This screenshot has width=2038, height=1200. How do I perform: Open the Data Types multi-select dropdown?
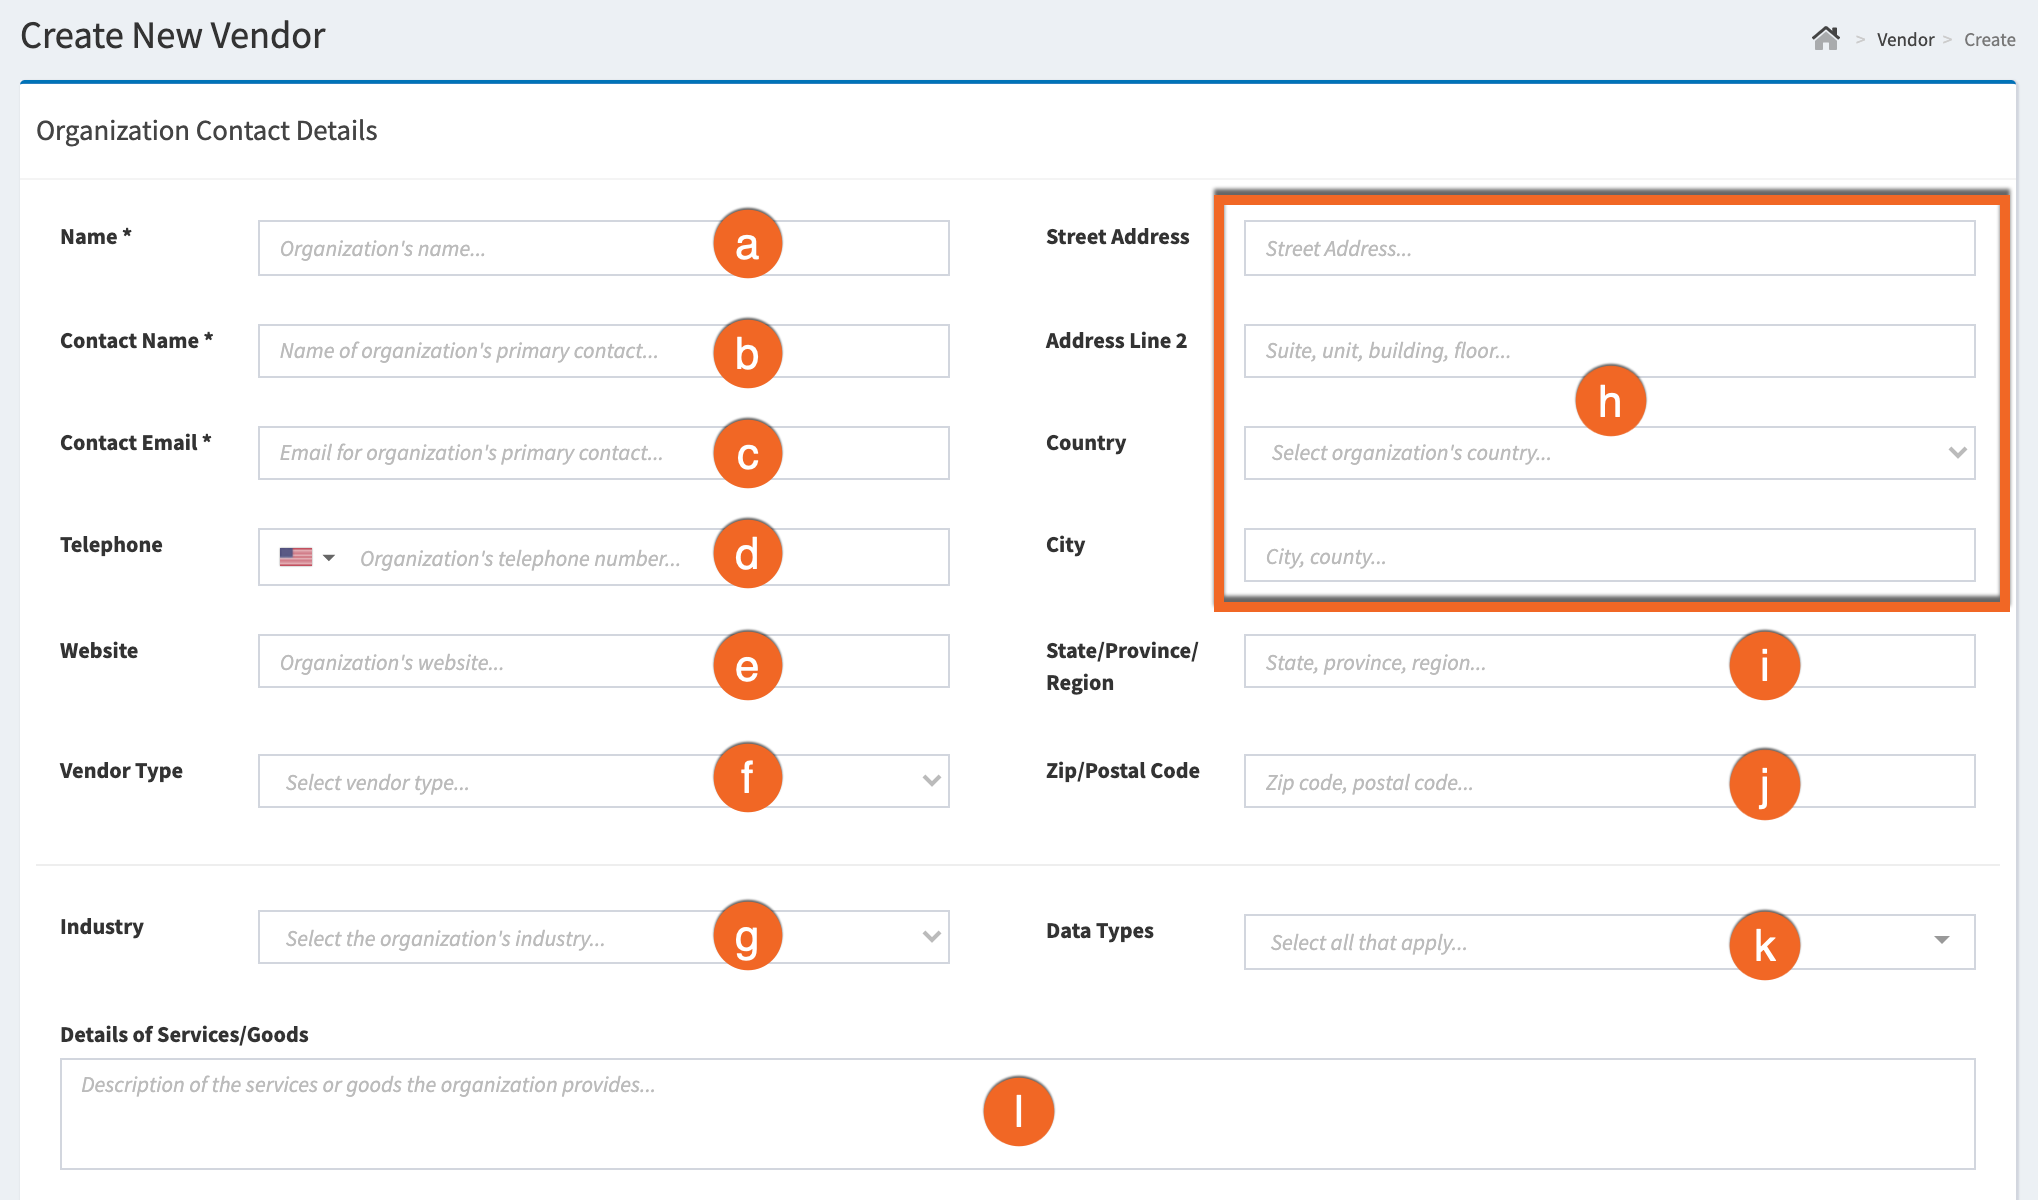point(1941,941)
